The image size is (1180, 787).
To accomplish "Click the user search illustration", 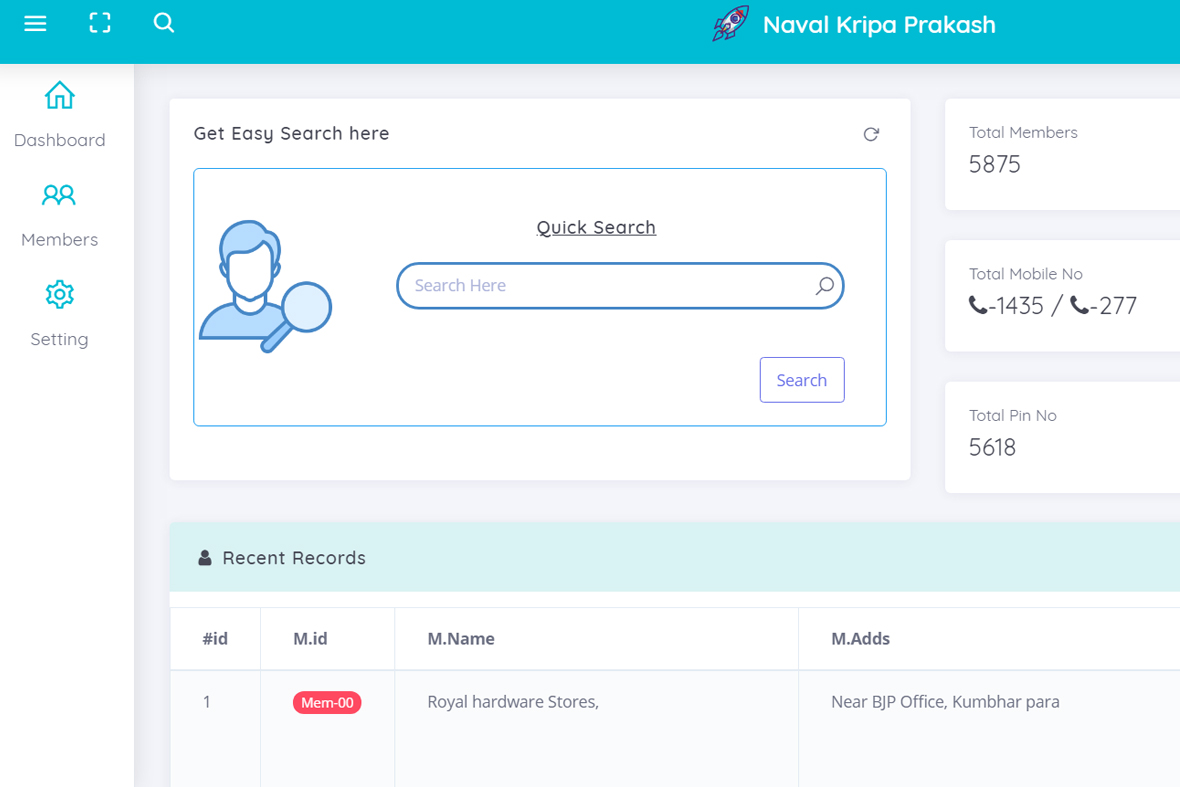I will coord(265,286).
